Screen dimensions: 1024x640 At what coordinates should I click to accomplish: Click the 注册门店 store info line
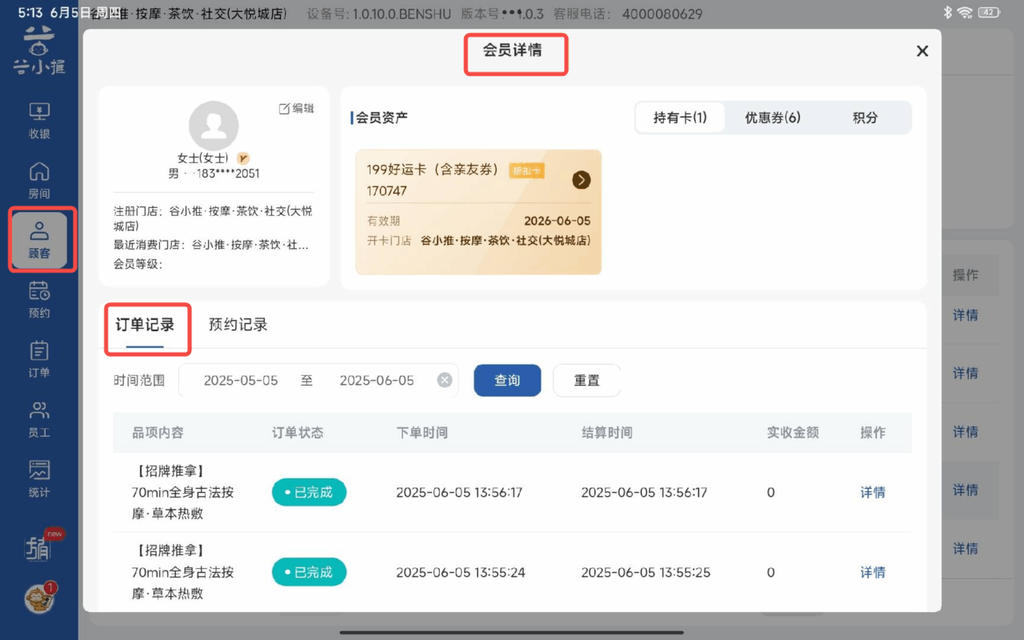click(213, 218)
